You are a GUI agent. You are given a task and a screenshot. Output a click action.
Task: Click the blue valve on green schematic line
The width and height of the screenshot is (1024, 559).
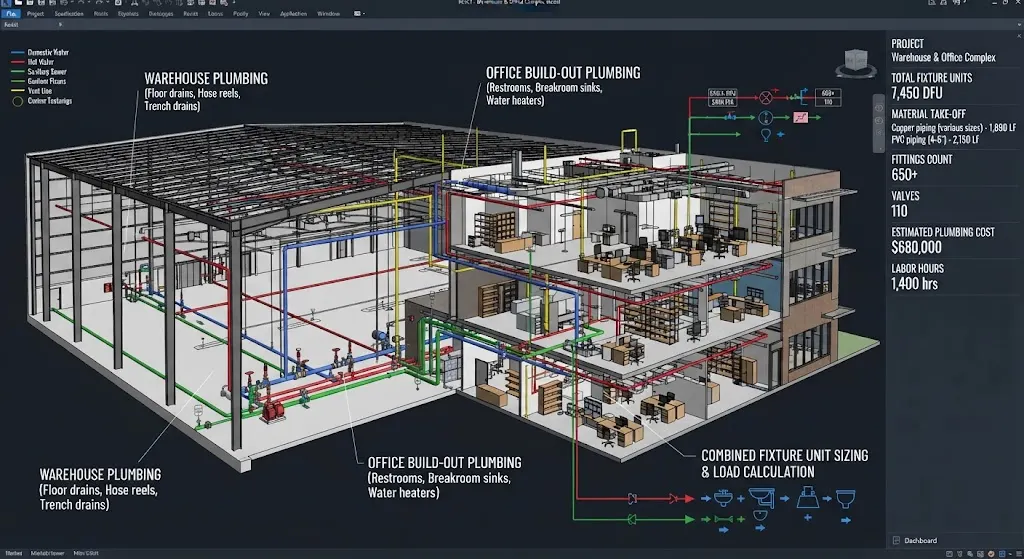click(x=731, y=117)
